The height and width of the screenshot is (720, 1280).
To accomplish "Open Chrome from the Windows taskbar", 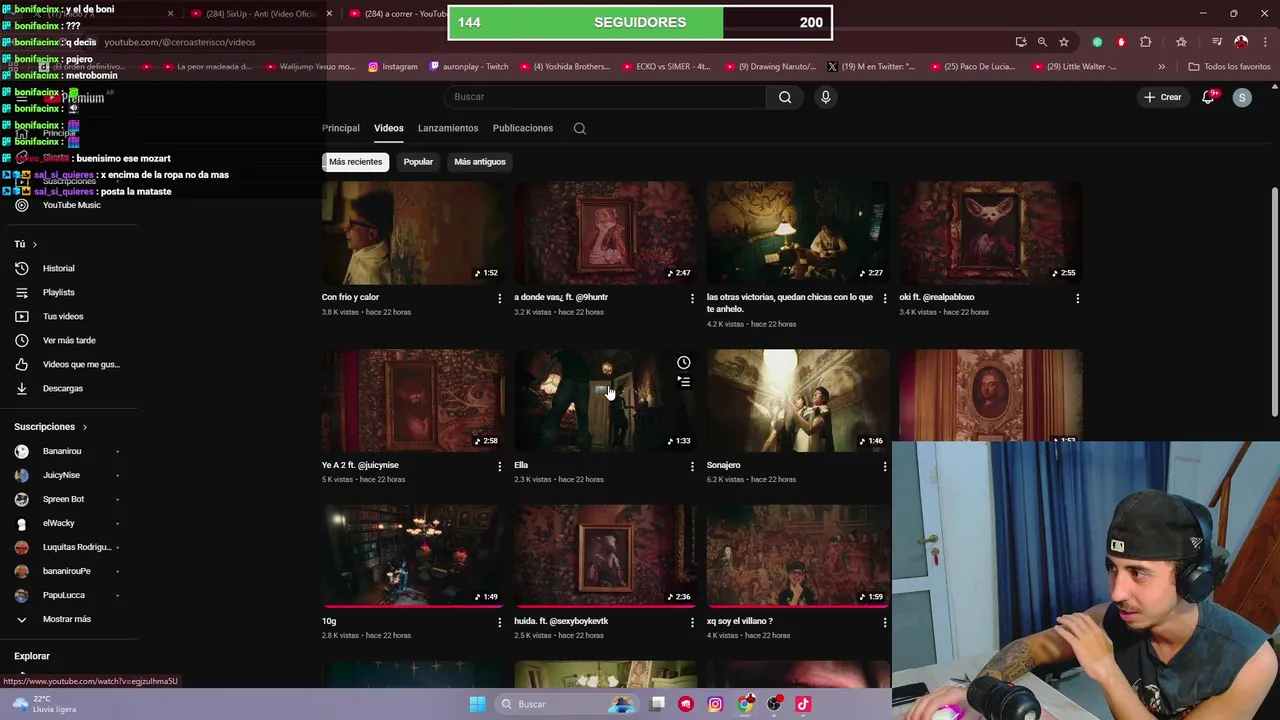I will pos(745,704).
